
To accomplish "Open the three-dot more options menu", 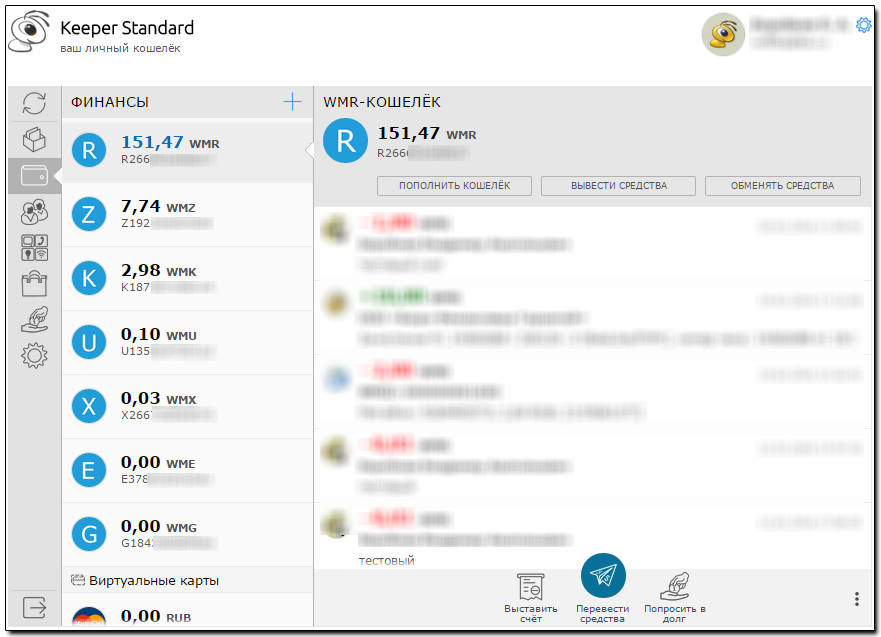I will [857, 599].
